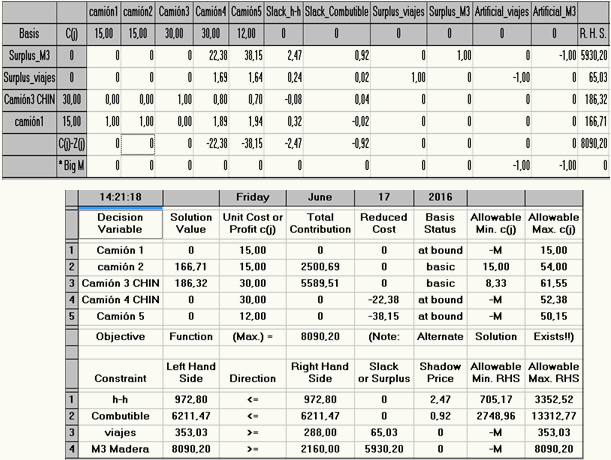
Task: Click the Decision Variable header cell
Action: [x=120, y=223]
